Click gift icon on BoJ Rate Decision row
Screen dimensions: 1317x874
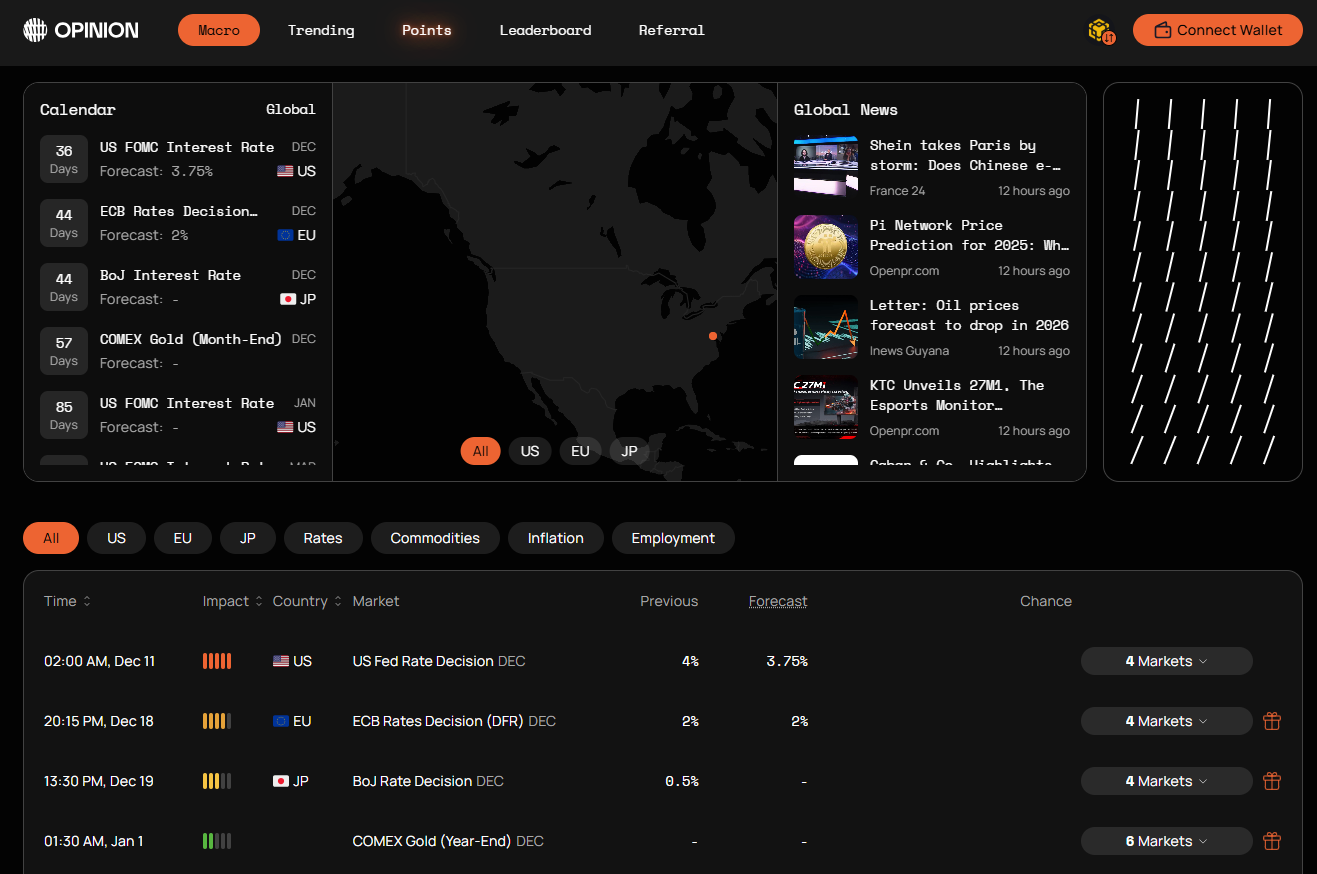click(x=1271, y=781)
